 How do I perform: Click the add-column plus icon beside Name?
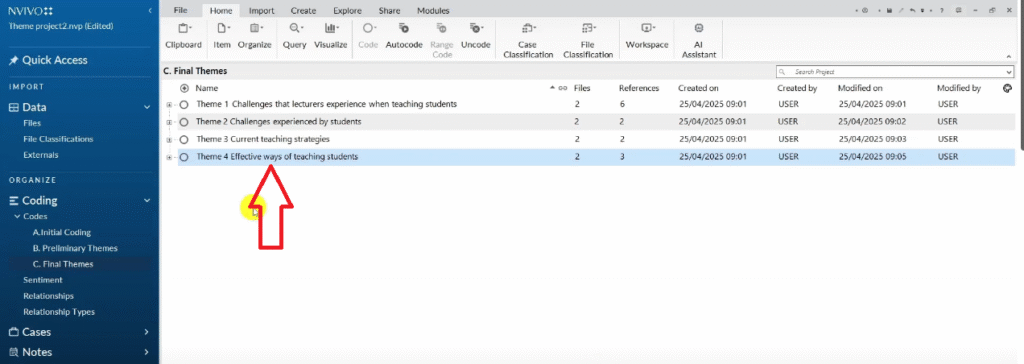(x=184, y=88)
